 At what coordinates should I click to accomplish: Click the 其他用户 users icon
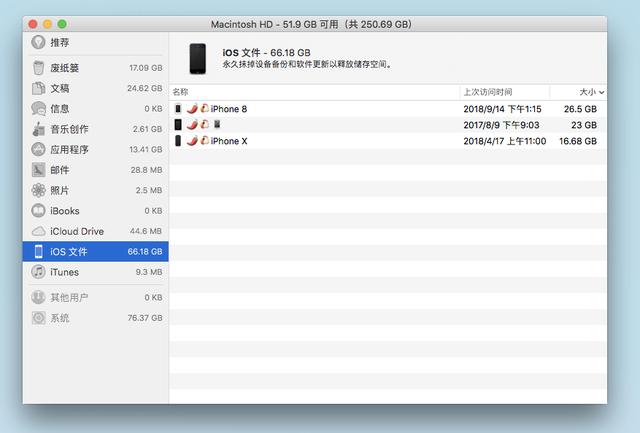(x=38, y=297)
